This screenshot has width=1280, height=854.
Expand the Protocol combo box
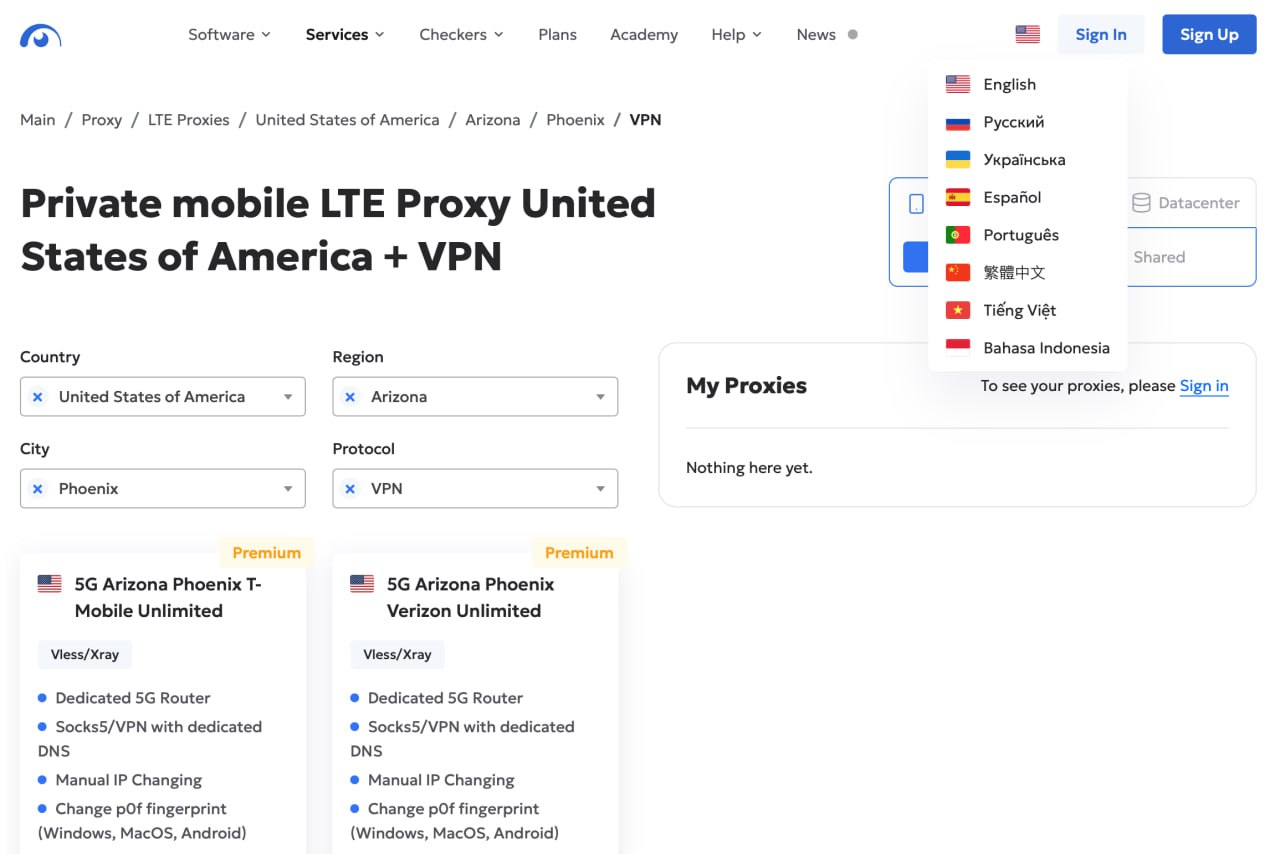[475, 489]
